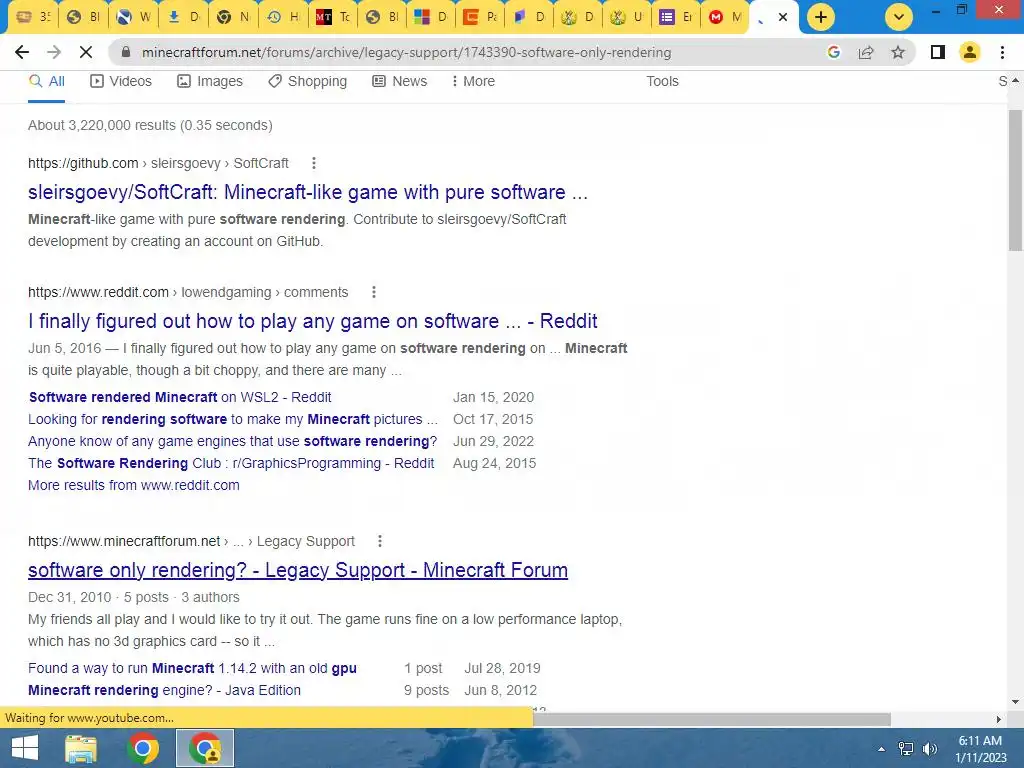Select the News search filter
This screenshot has height=768, width=1024.
pos(400,82)
